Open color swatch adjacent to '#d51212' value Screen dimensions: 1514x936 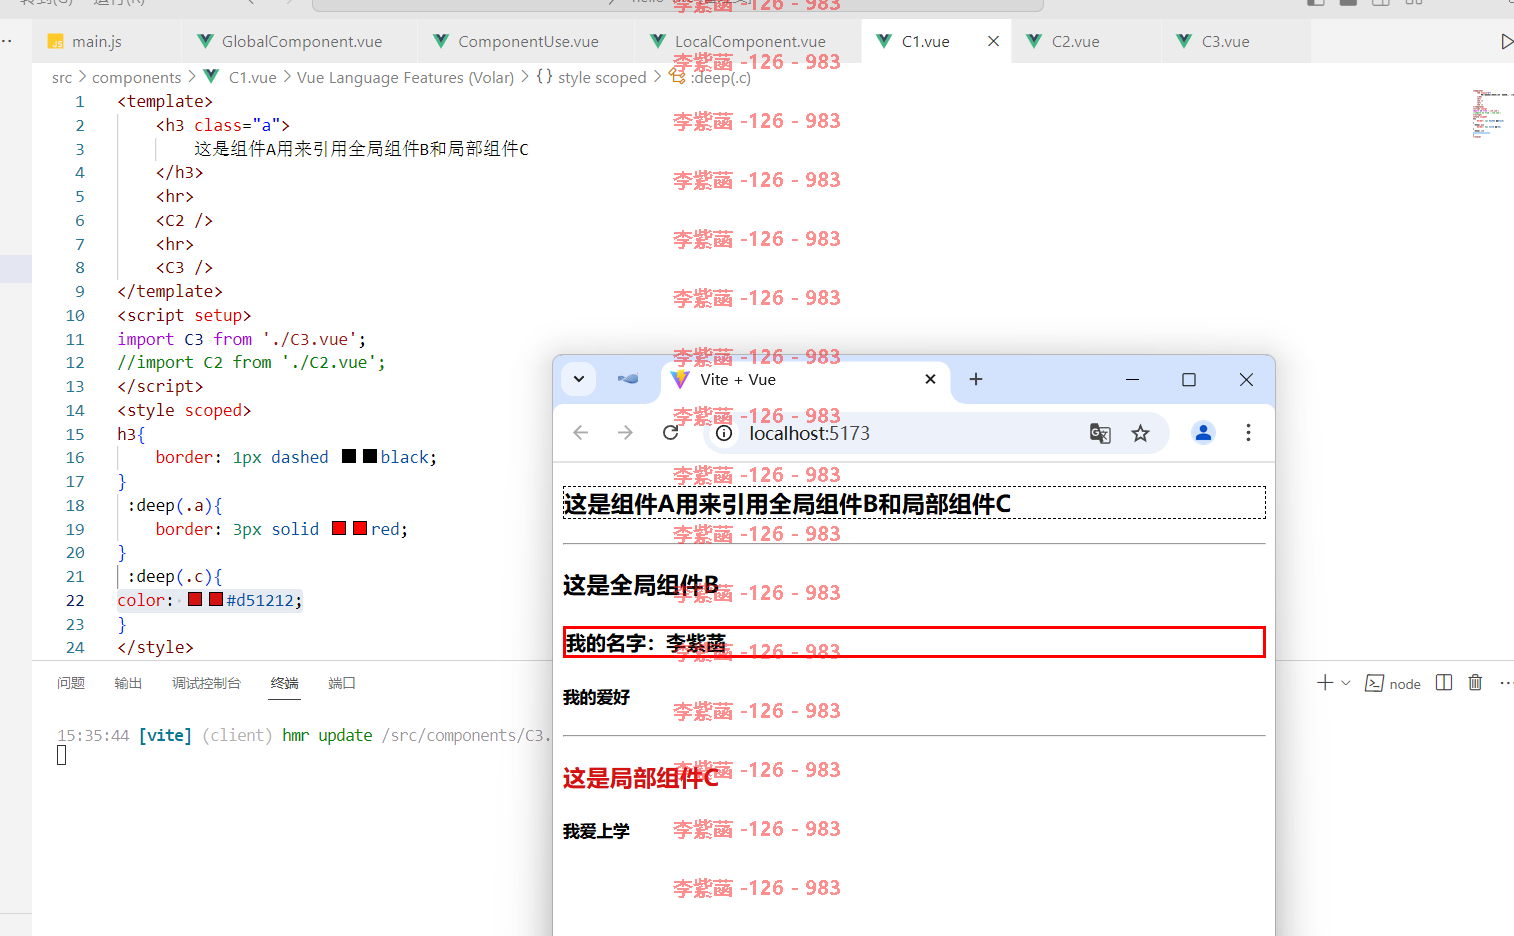coord(216,599)
